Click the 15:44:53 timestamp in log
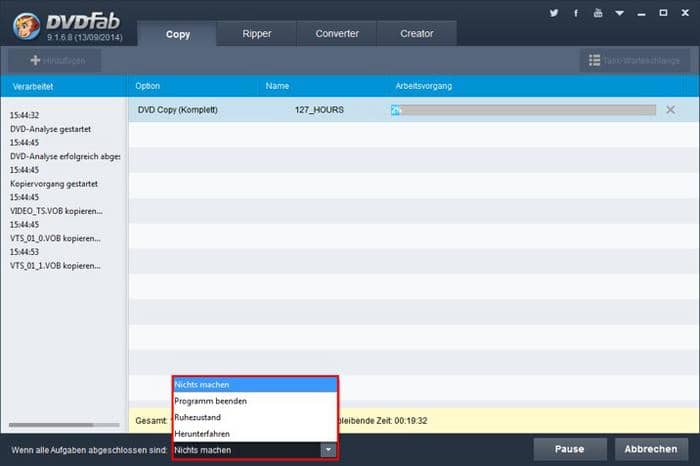700x466 pixels. [x=25, y=252]
